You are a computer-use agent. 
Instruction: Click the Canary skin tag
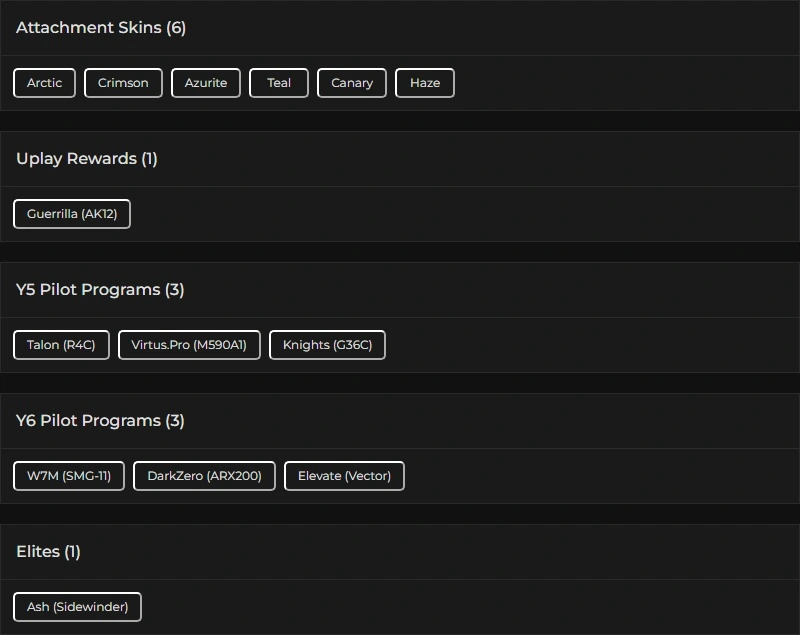352,83
